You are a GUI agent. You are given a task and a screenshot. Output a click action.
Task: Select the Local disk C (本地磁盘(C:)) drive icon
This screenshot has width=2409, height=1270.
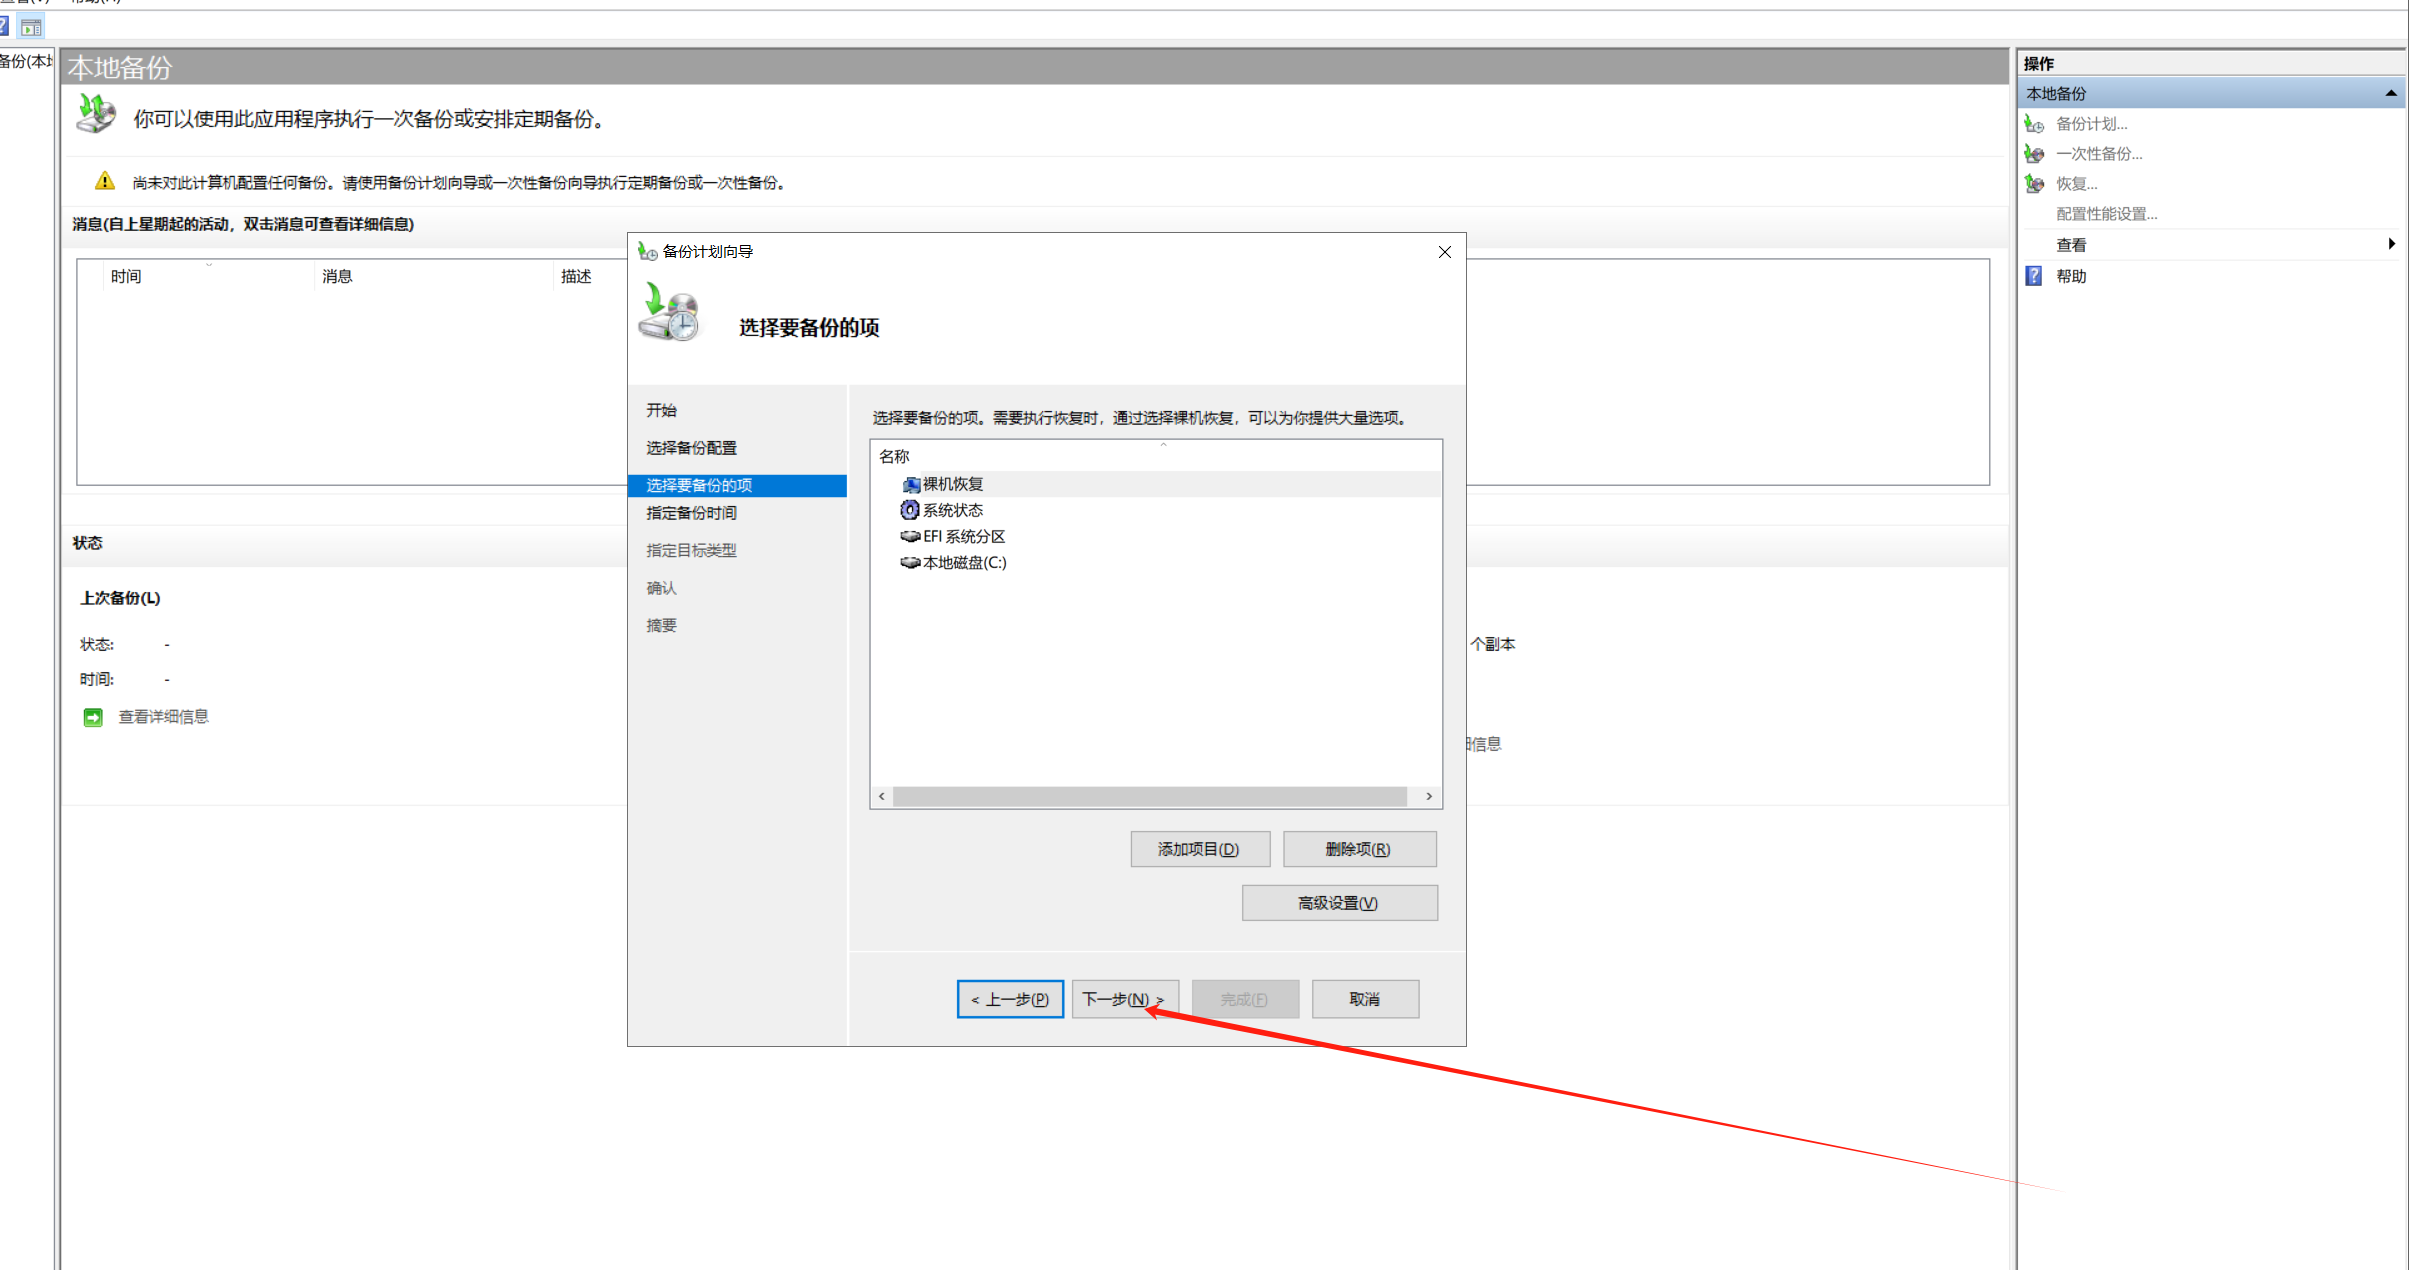point(910,563)
